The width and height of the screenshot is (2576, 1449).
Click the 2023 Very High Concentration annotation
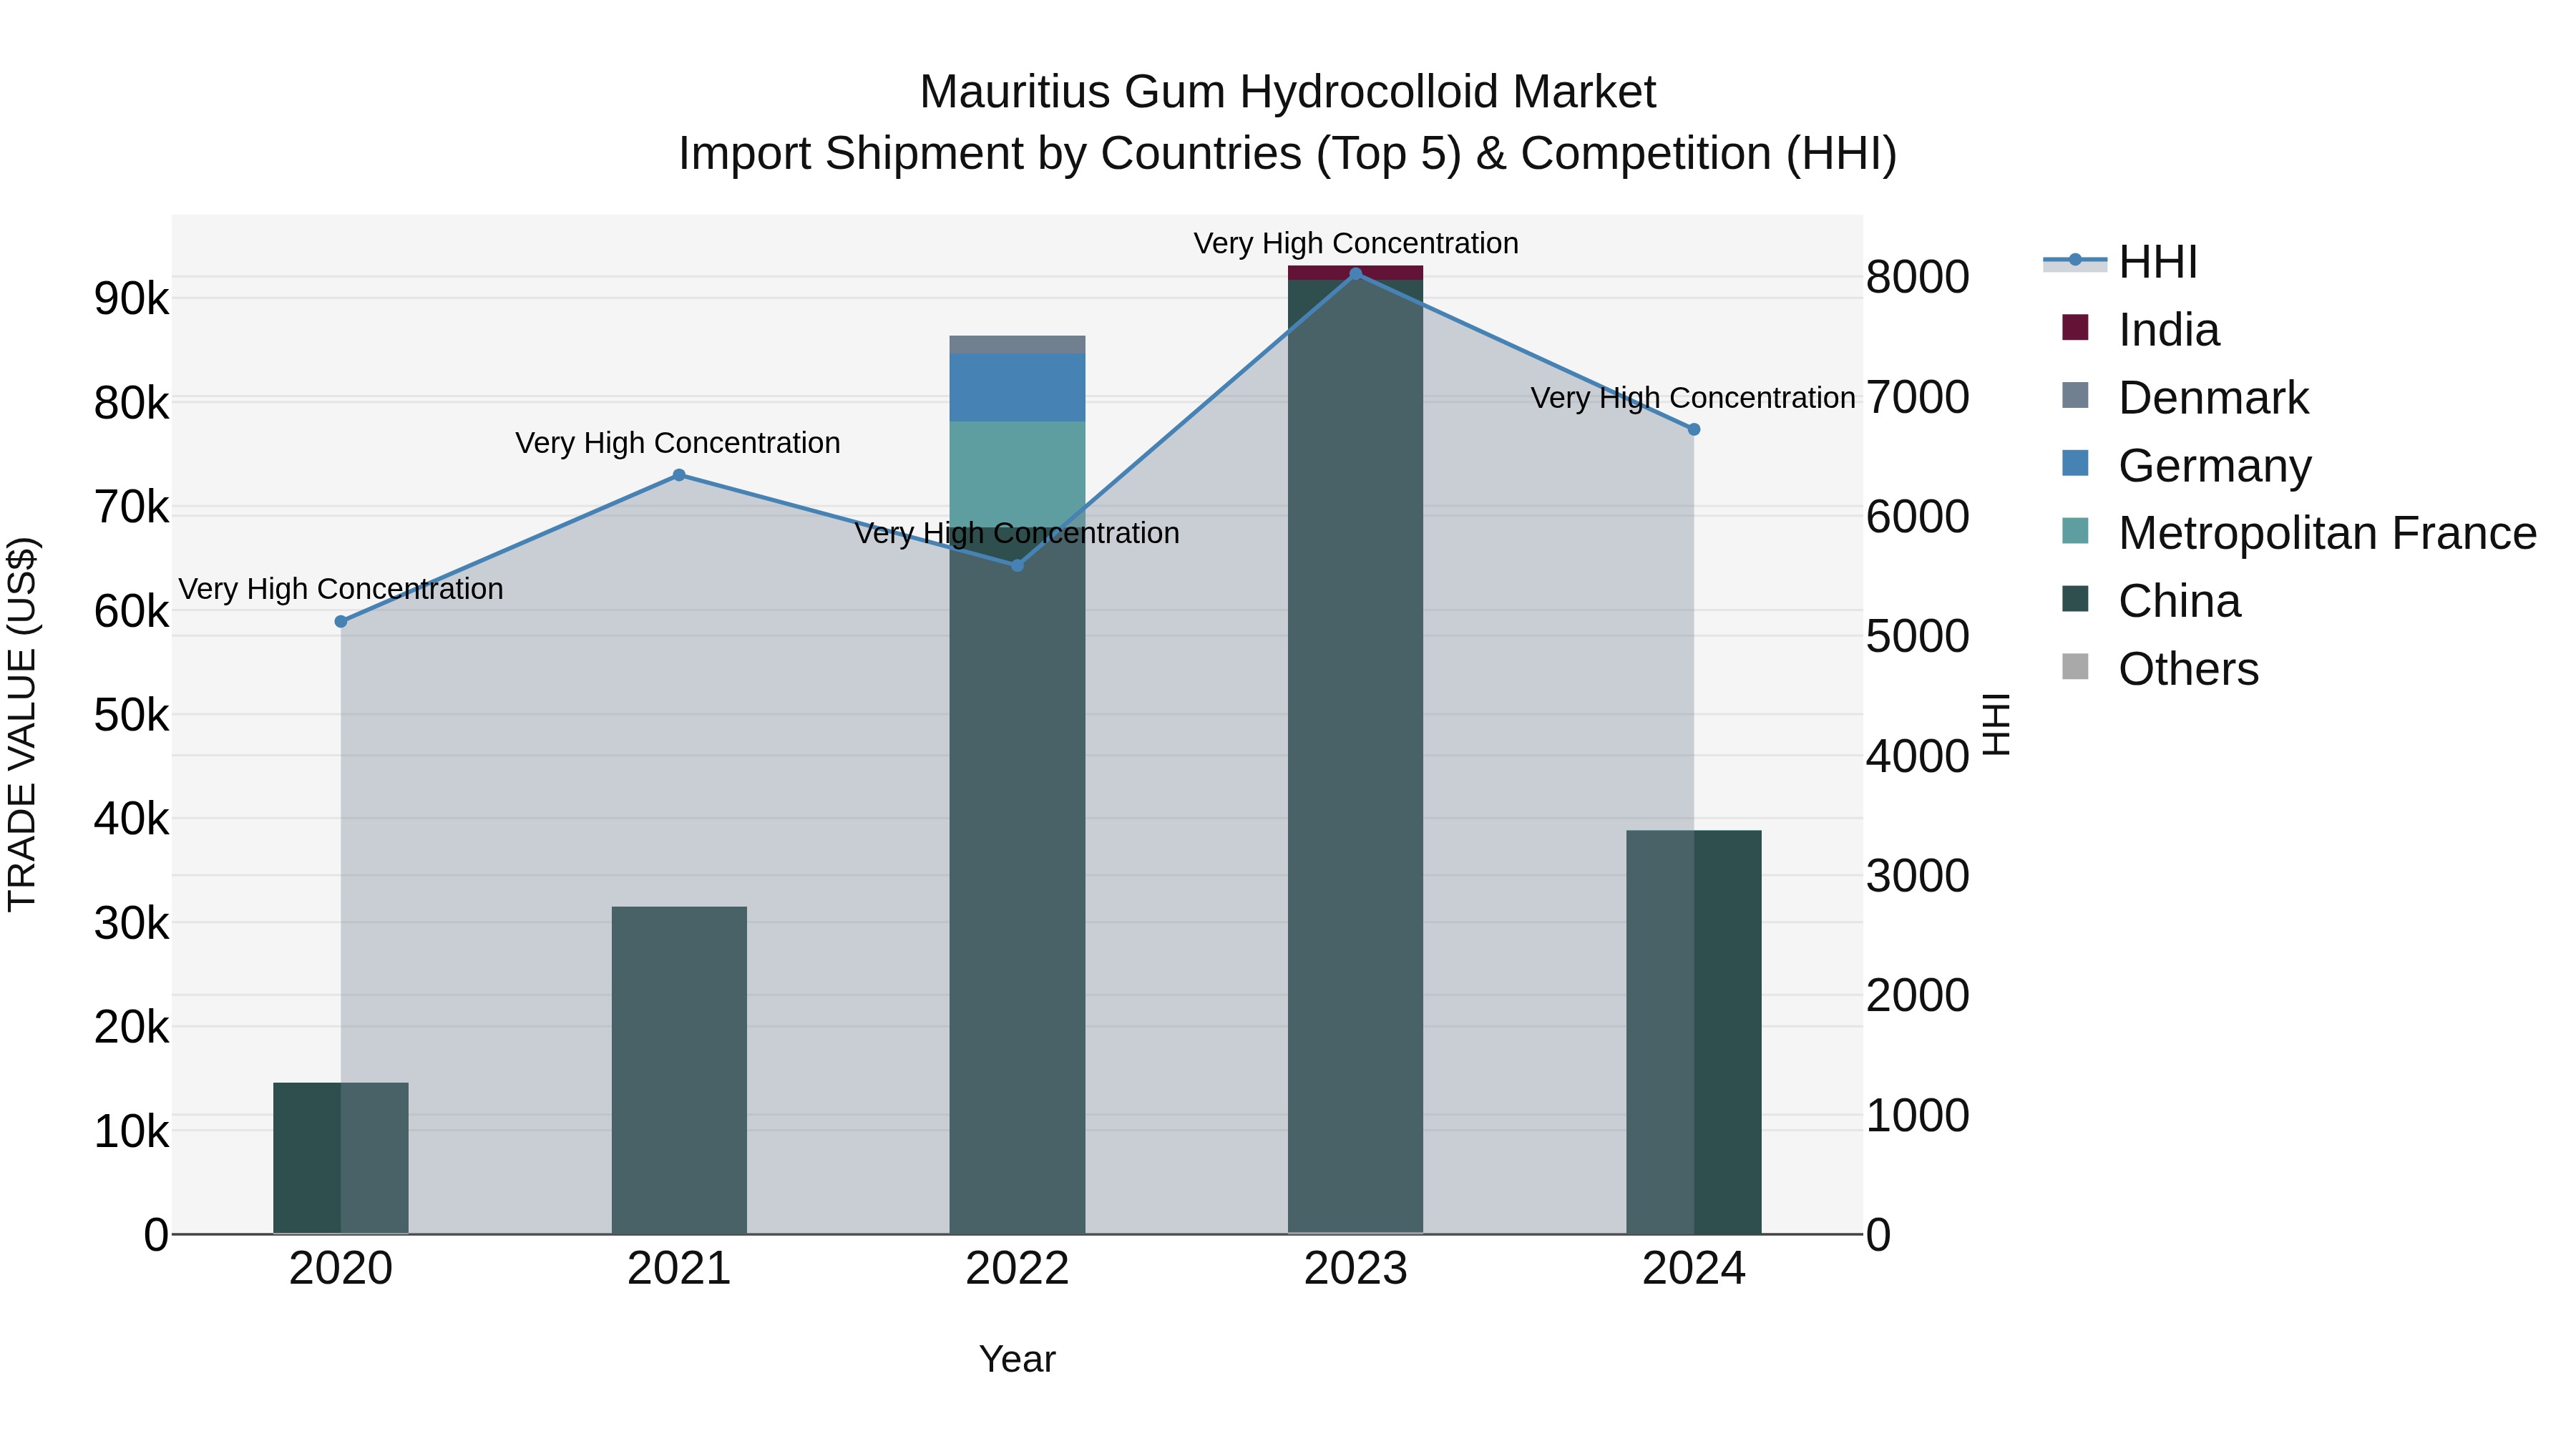1356,243
